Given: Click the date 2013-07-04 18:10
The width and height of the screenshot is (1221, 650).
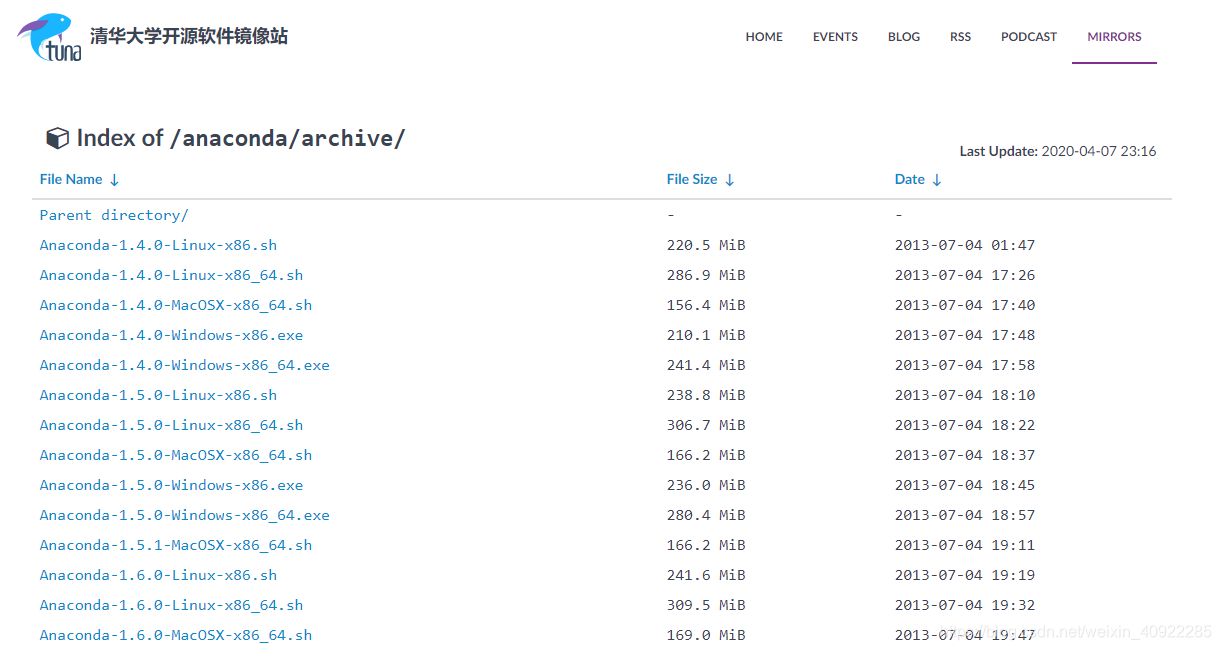Looking at the screenshot, I should click(x=965, y=395).
